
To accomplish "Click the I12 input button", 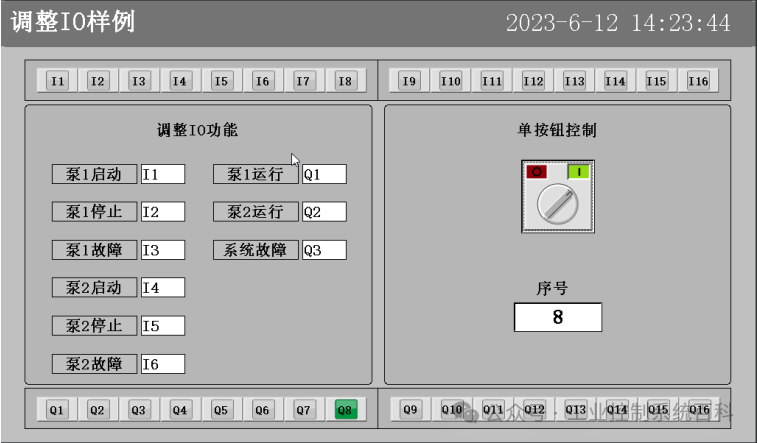I will click(533, 81).
